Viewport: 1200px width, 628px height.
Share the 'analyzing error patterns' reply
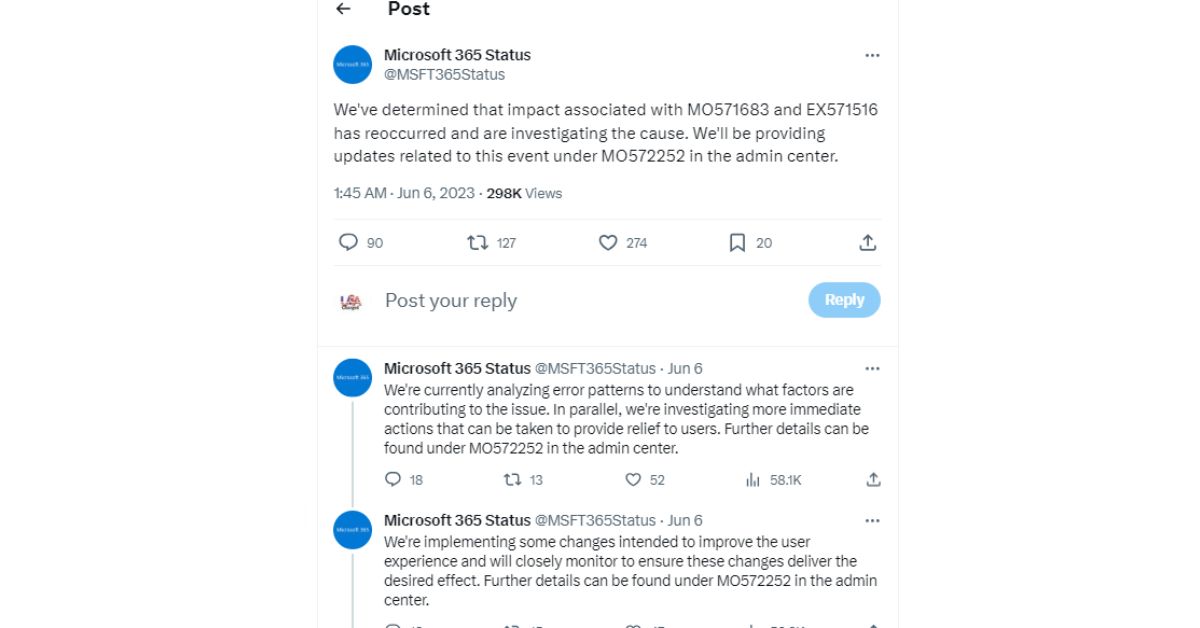coord(873,480)
